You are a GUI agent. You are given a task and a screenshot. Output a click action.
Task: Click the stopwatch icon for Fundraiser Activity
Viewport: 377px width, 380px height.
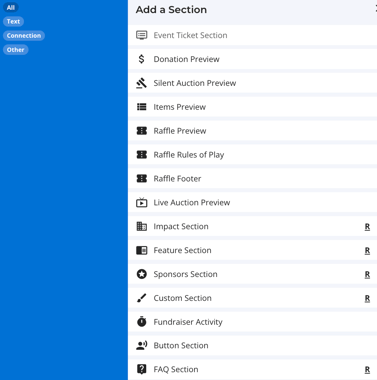tap(142, 322)
